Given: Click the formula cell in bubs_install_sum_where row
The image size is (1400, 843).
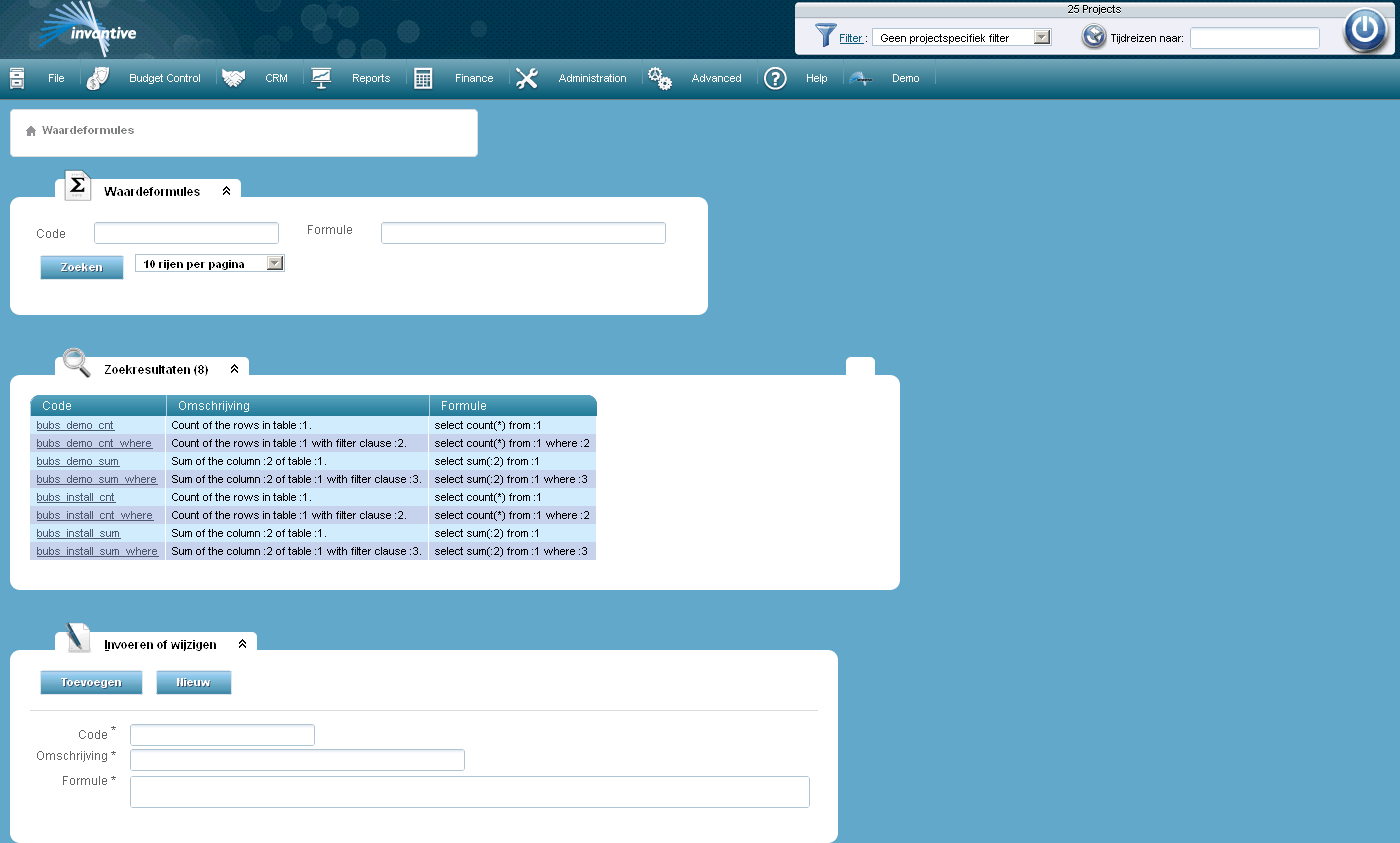Looking at the screenshot, I should [512, 551].
